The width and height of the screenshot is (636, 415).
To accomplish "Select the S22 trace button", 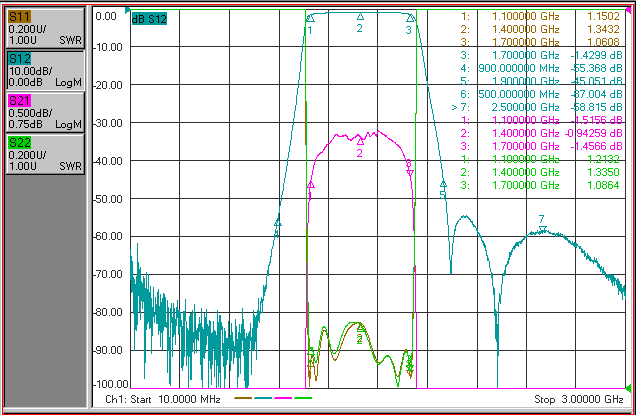I will tap(45, 154).
